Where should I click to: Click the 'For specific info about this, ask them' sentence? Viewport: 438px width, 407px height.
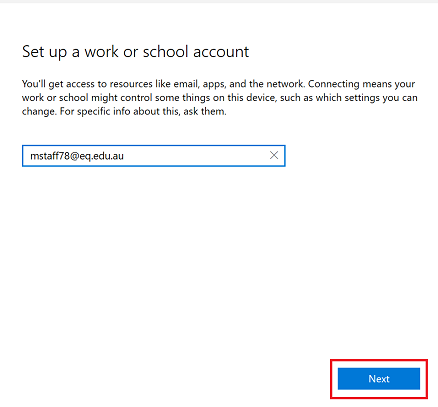click(x=143, y=111)
